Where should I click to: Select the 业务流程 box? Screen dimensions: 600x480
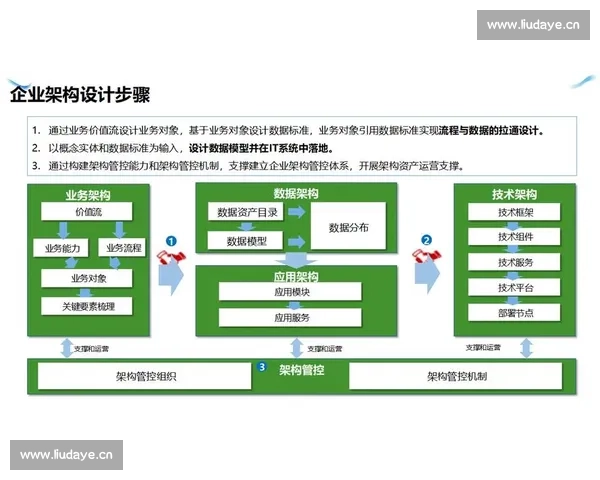point(122,248)
